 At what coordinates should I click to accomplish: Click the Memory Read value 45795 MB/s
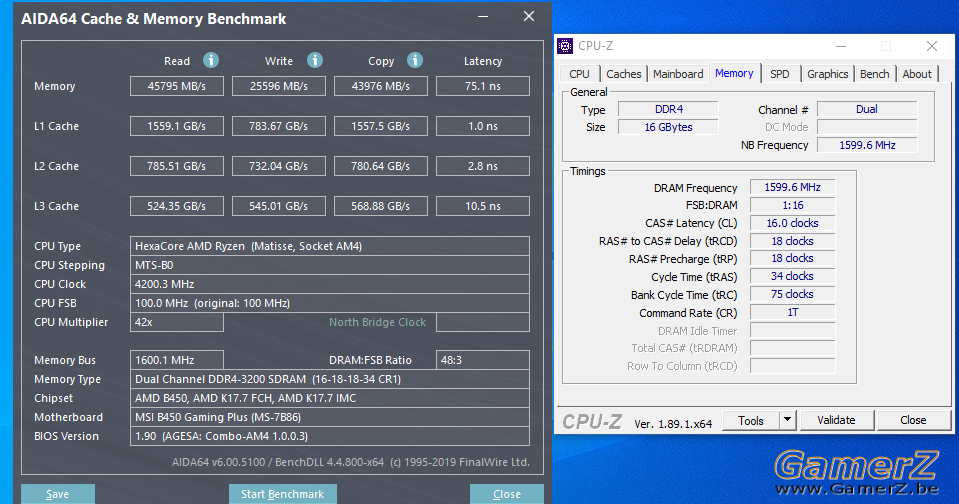pos(177,86)
